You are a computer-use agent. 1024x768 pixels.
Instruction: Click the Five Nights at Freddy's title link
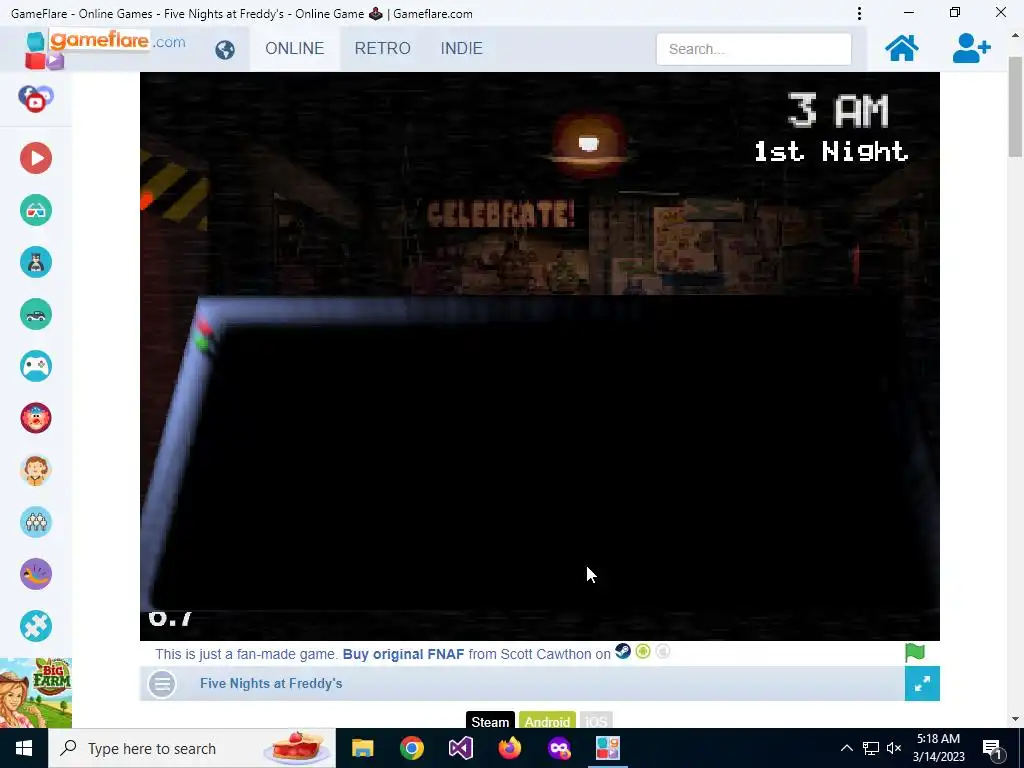pyautogui.click(x=271, y=684)
